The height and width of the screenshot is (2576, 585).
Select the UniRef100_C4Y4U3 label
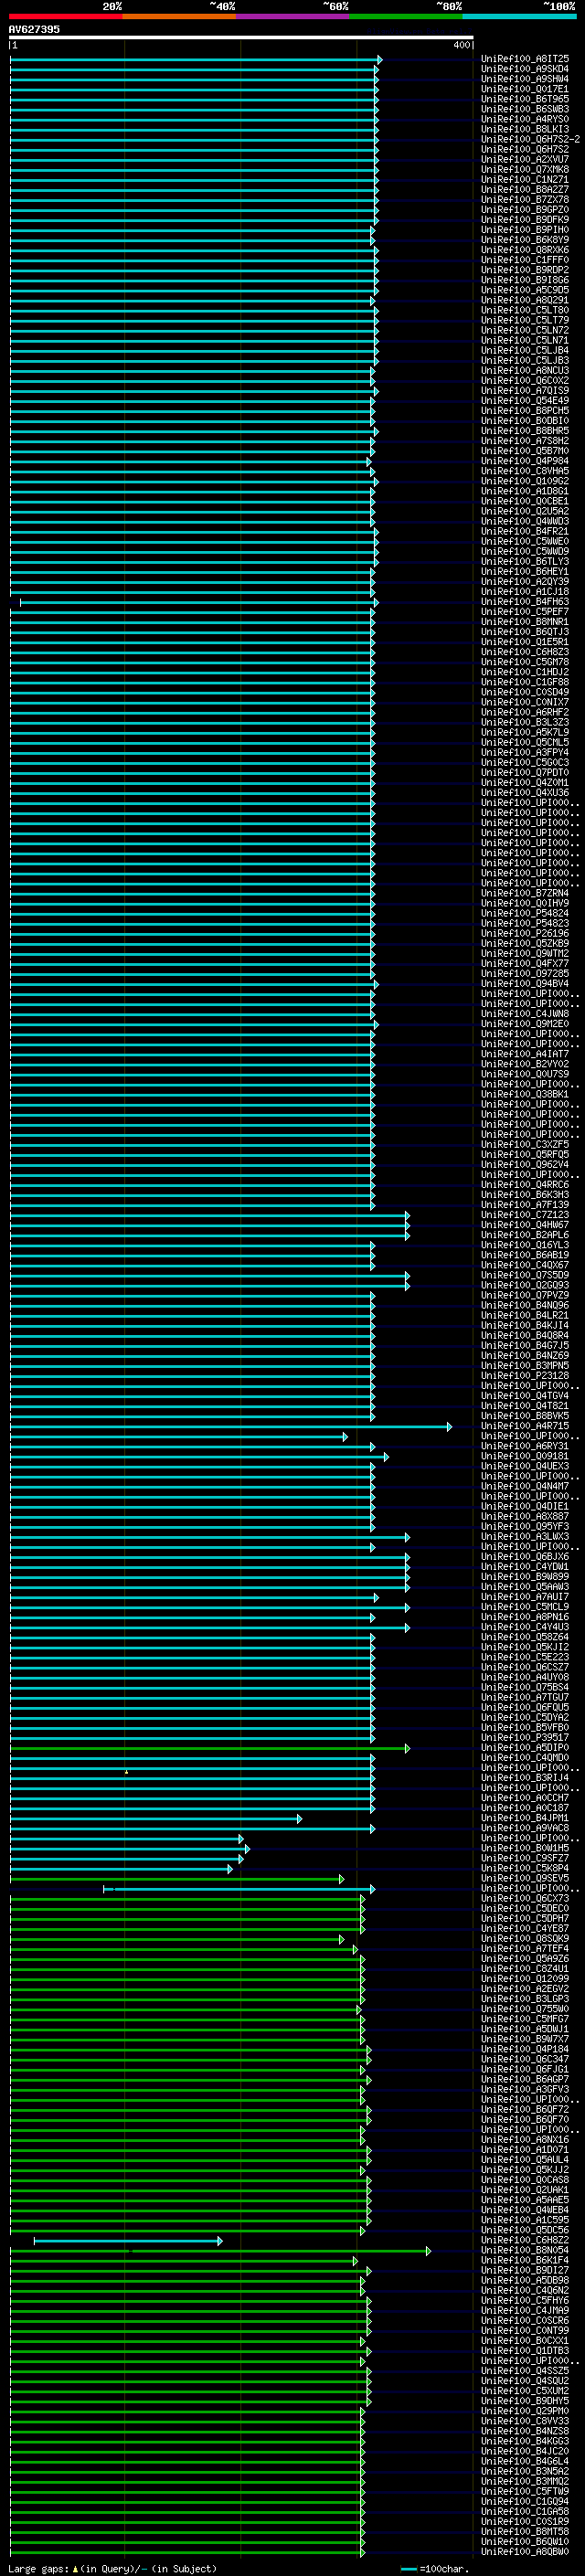524,1626
